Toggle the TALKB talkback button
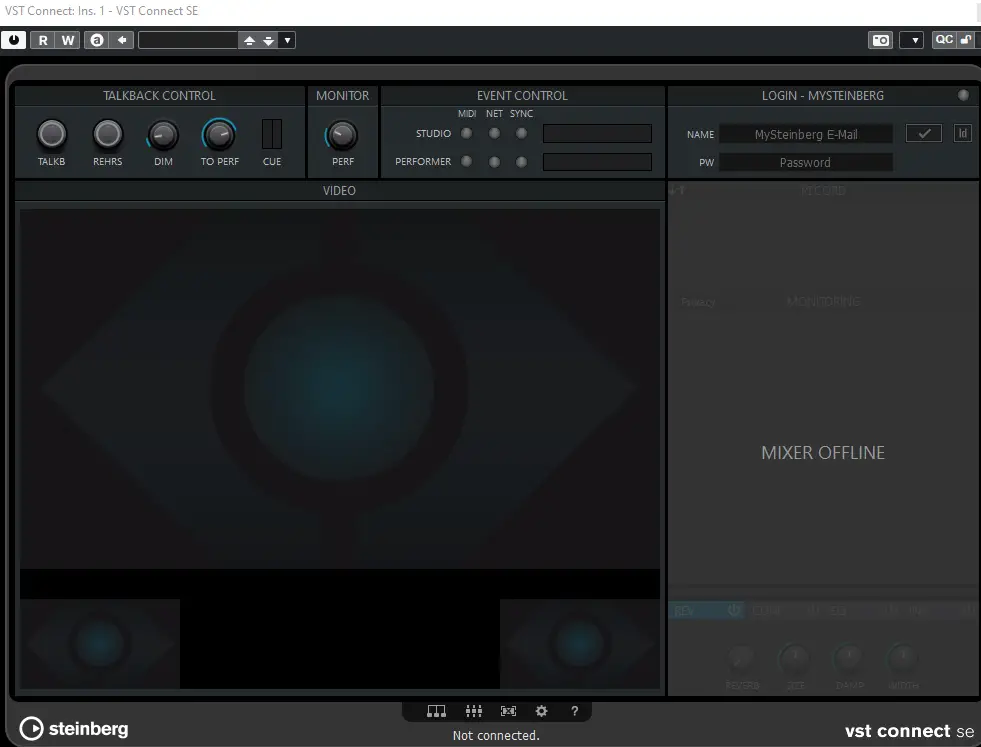Viewport: 981px width, 747px height. [x=52, y=134]
